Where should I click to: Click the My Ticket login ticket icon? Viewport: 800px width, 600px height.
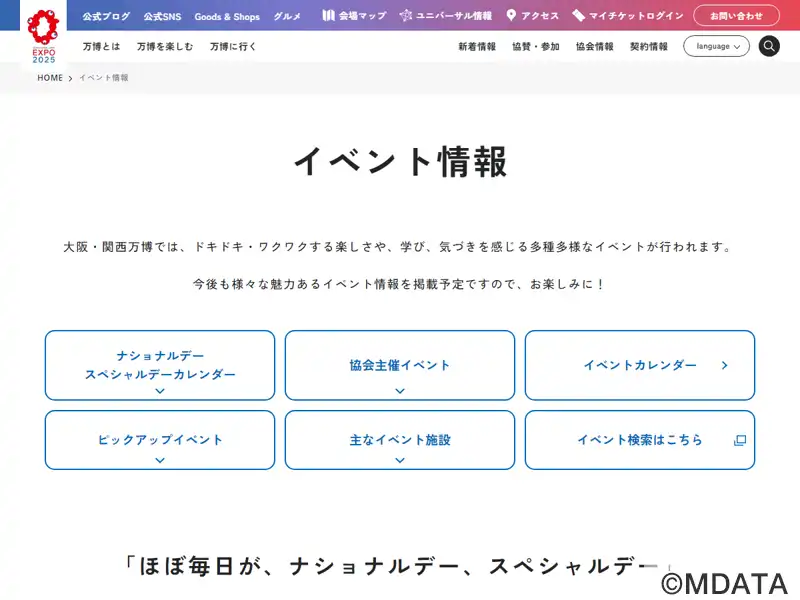coord(578,16)
